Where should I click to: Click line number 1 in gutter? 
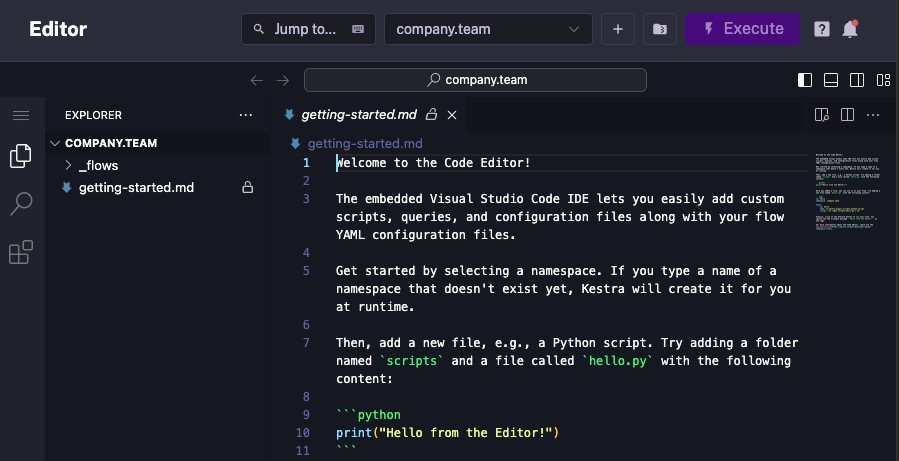(306, 163)
